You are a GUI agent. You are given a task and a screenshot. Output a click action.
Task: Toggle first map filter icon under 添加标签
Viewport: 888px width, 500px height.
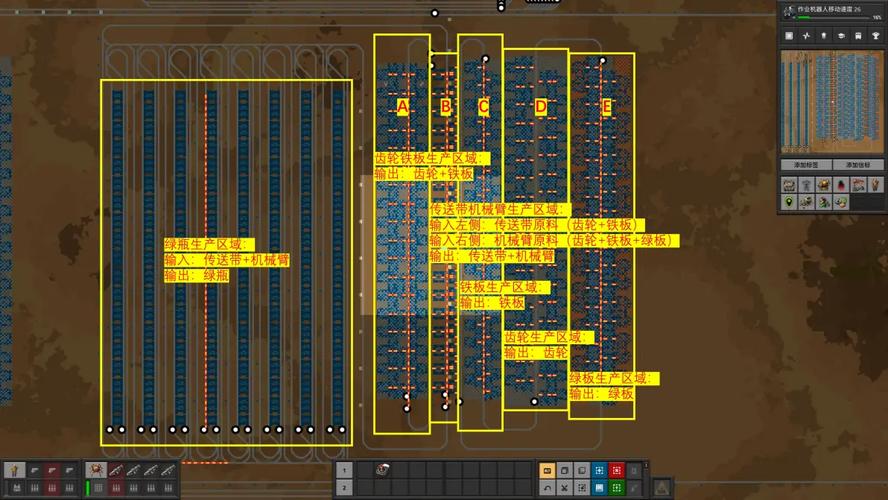[x=789, y=185]
